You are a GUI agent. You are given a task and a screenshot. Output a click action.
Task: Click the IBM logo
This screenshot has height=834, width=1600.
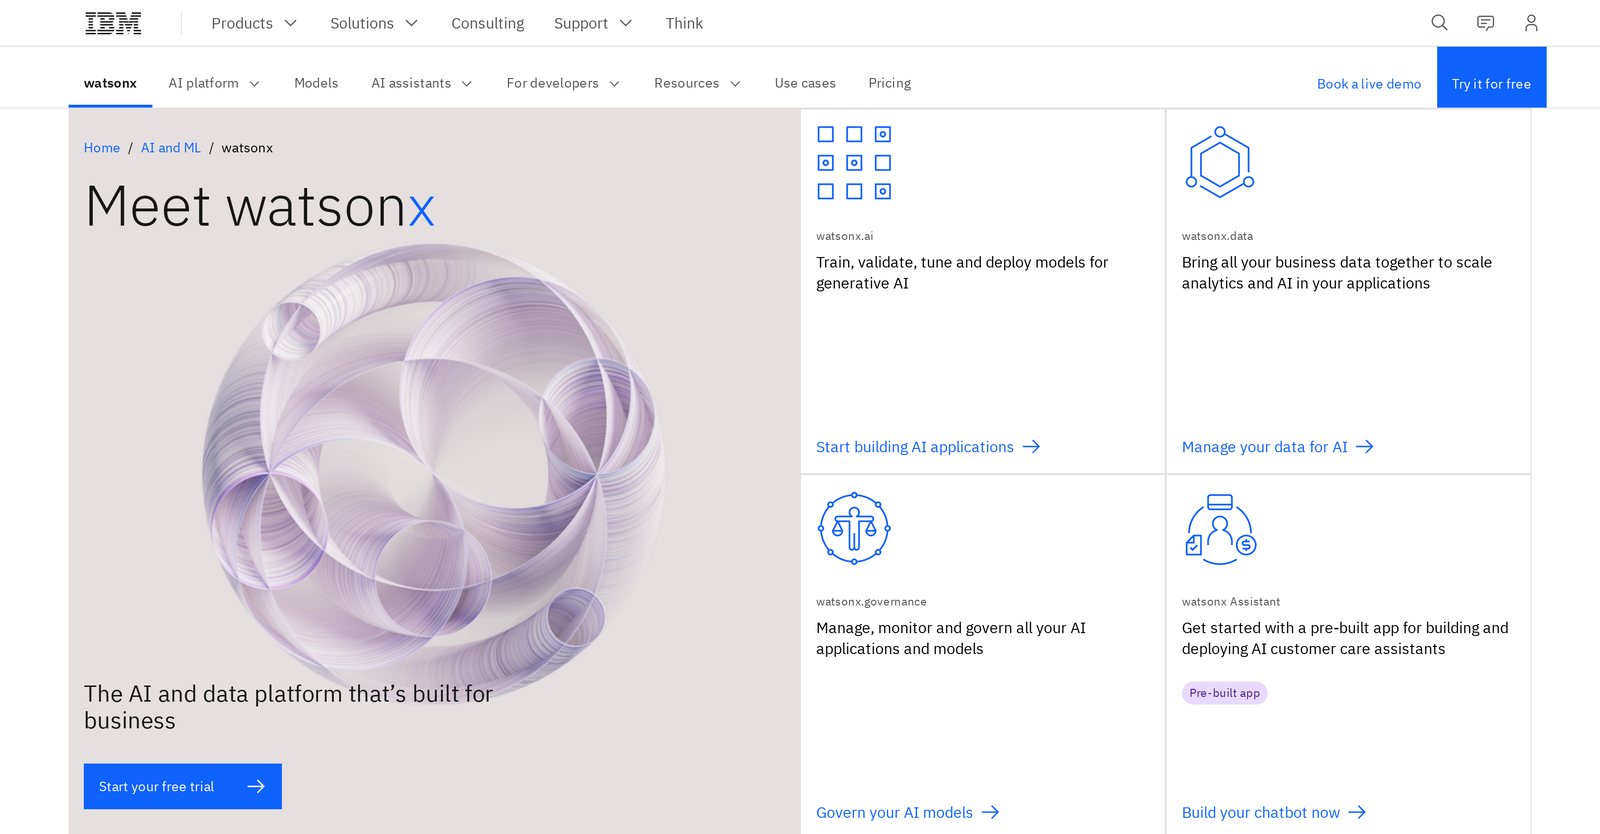pyautogui.click(x=113, y=23)
